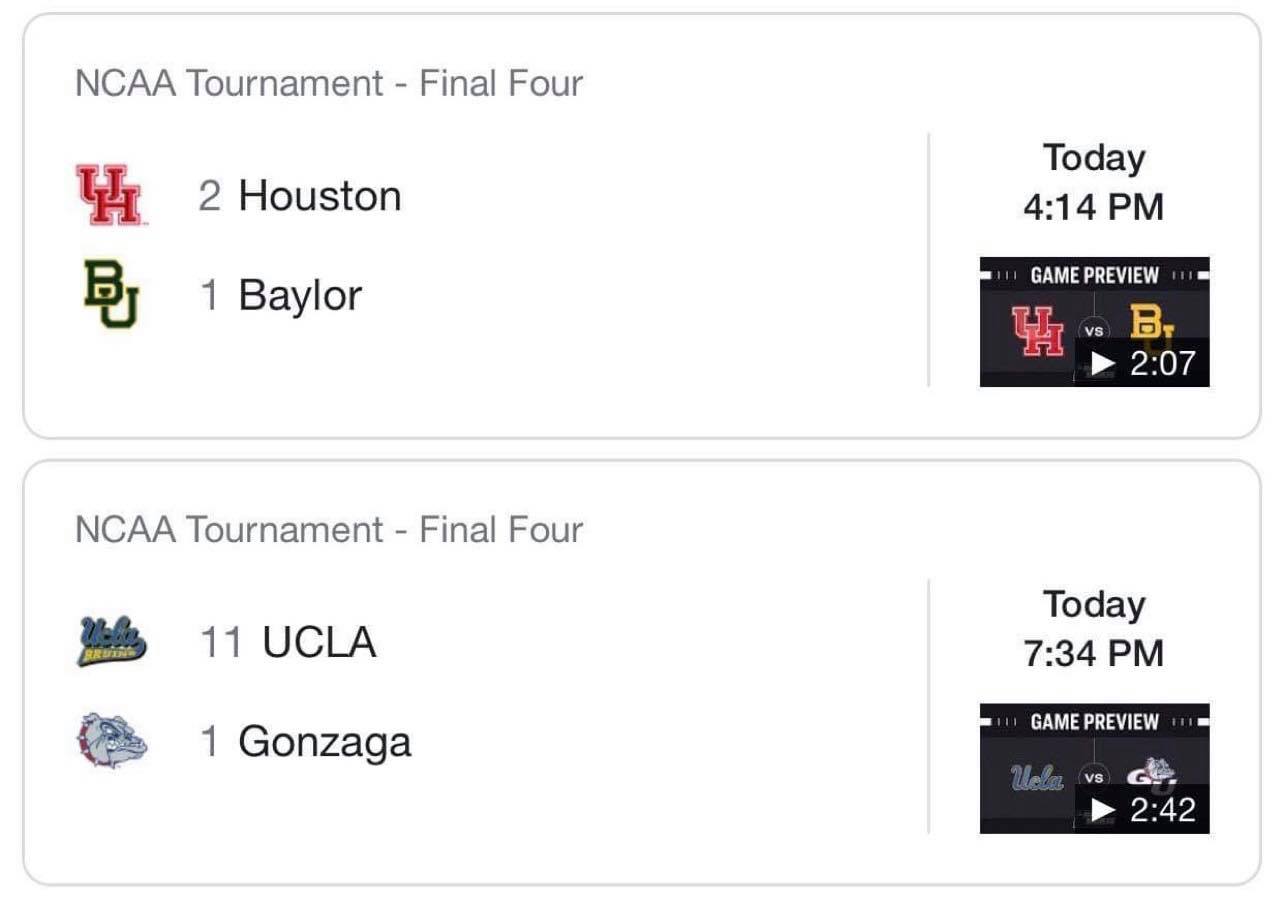Click the second NCAA Tournament - Final Four heading
1275x913 pixels.
[x=329, y=530]
